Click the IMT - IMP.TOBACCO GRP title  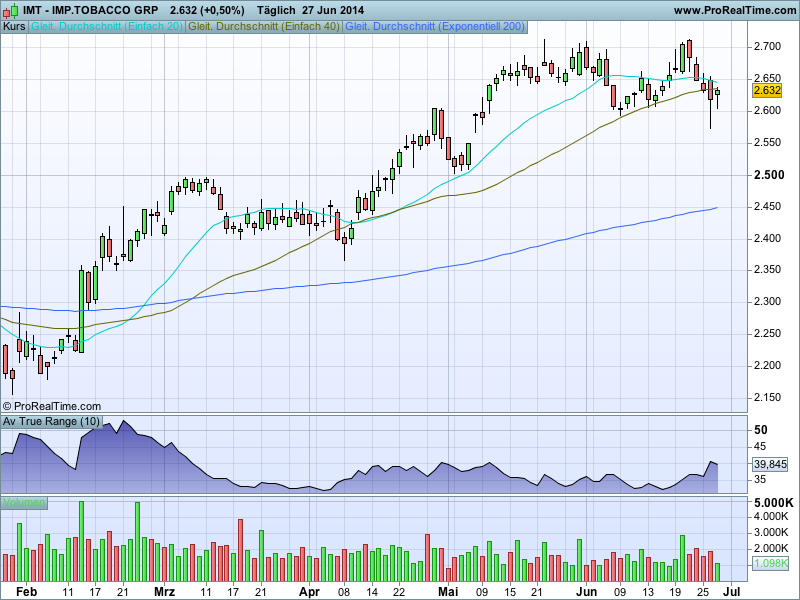90,10
